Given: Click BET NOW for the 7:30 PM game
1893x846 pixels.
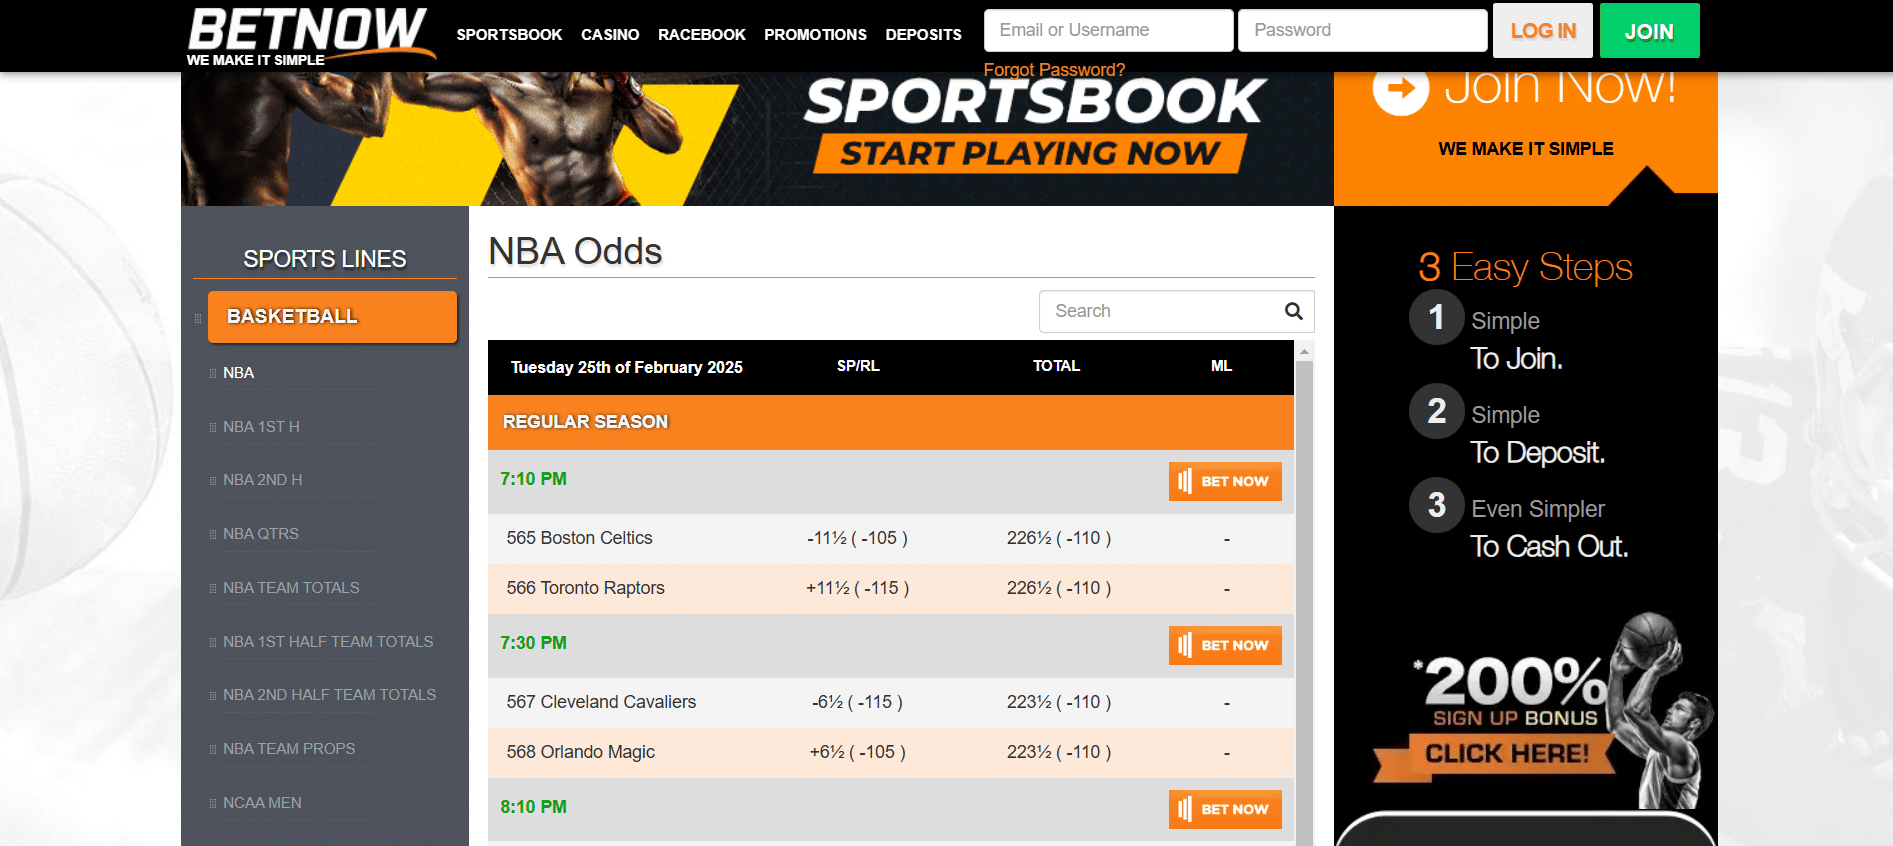Looking at the screenshot, I should pyautogui.click(x=1225, y=645).
